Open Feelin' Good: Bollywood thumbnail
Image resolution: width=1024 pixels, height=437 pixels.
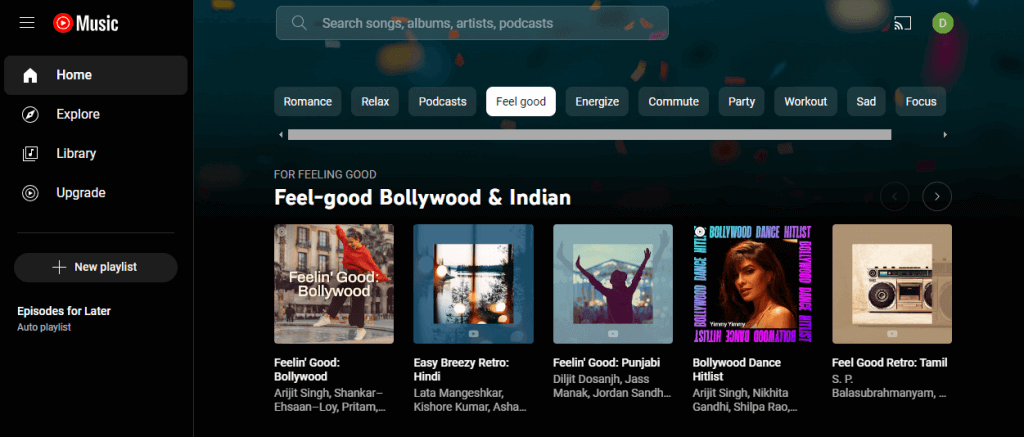tap(334, 284)
